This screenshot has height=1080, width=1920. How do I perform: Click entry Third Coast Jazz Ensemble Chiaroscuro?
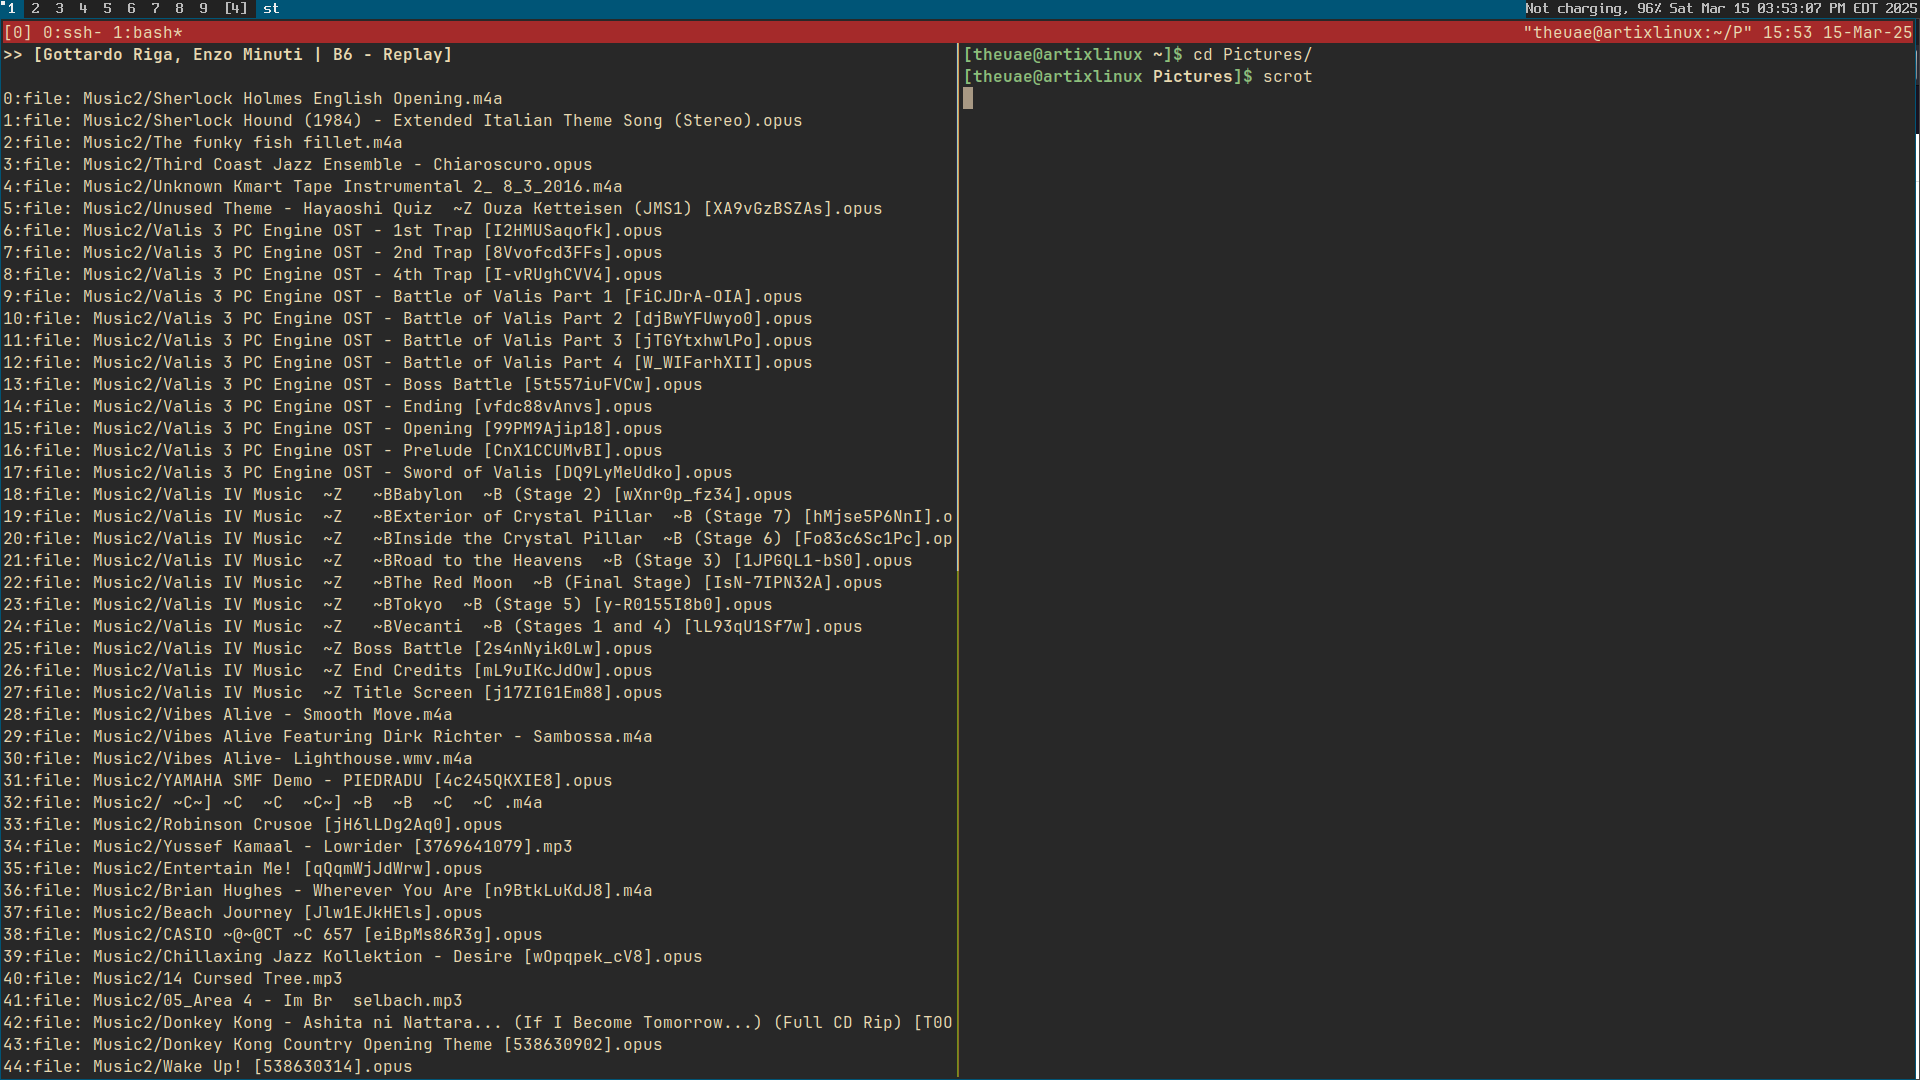298,165
